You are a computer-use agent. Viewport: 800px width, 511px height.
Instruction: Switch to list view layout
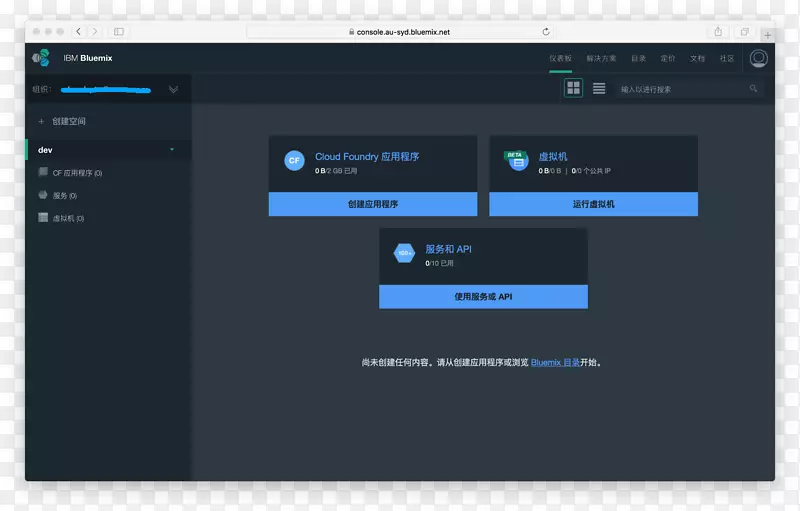click(x=599, y=88)
